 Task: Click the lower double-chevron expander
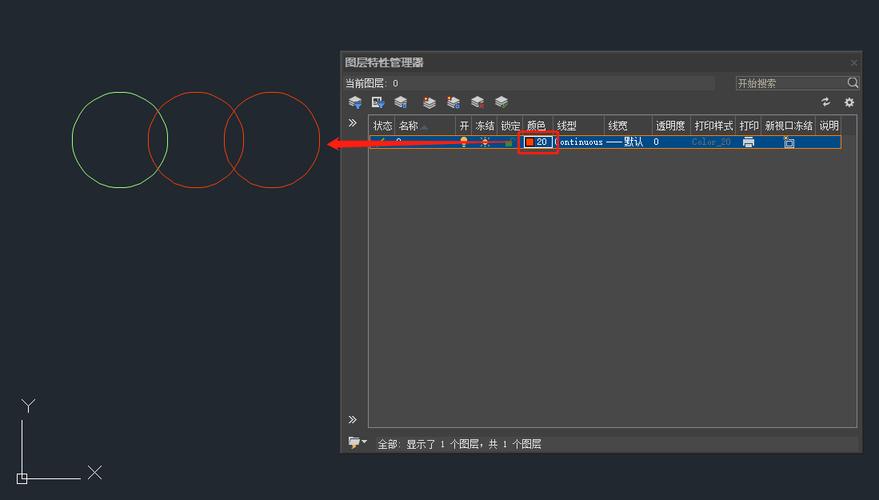pos(352,420)
